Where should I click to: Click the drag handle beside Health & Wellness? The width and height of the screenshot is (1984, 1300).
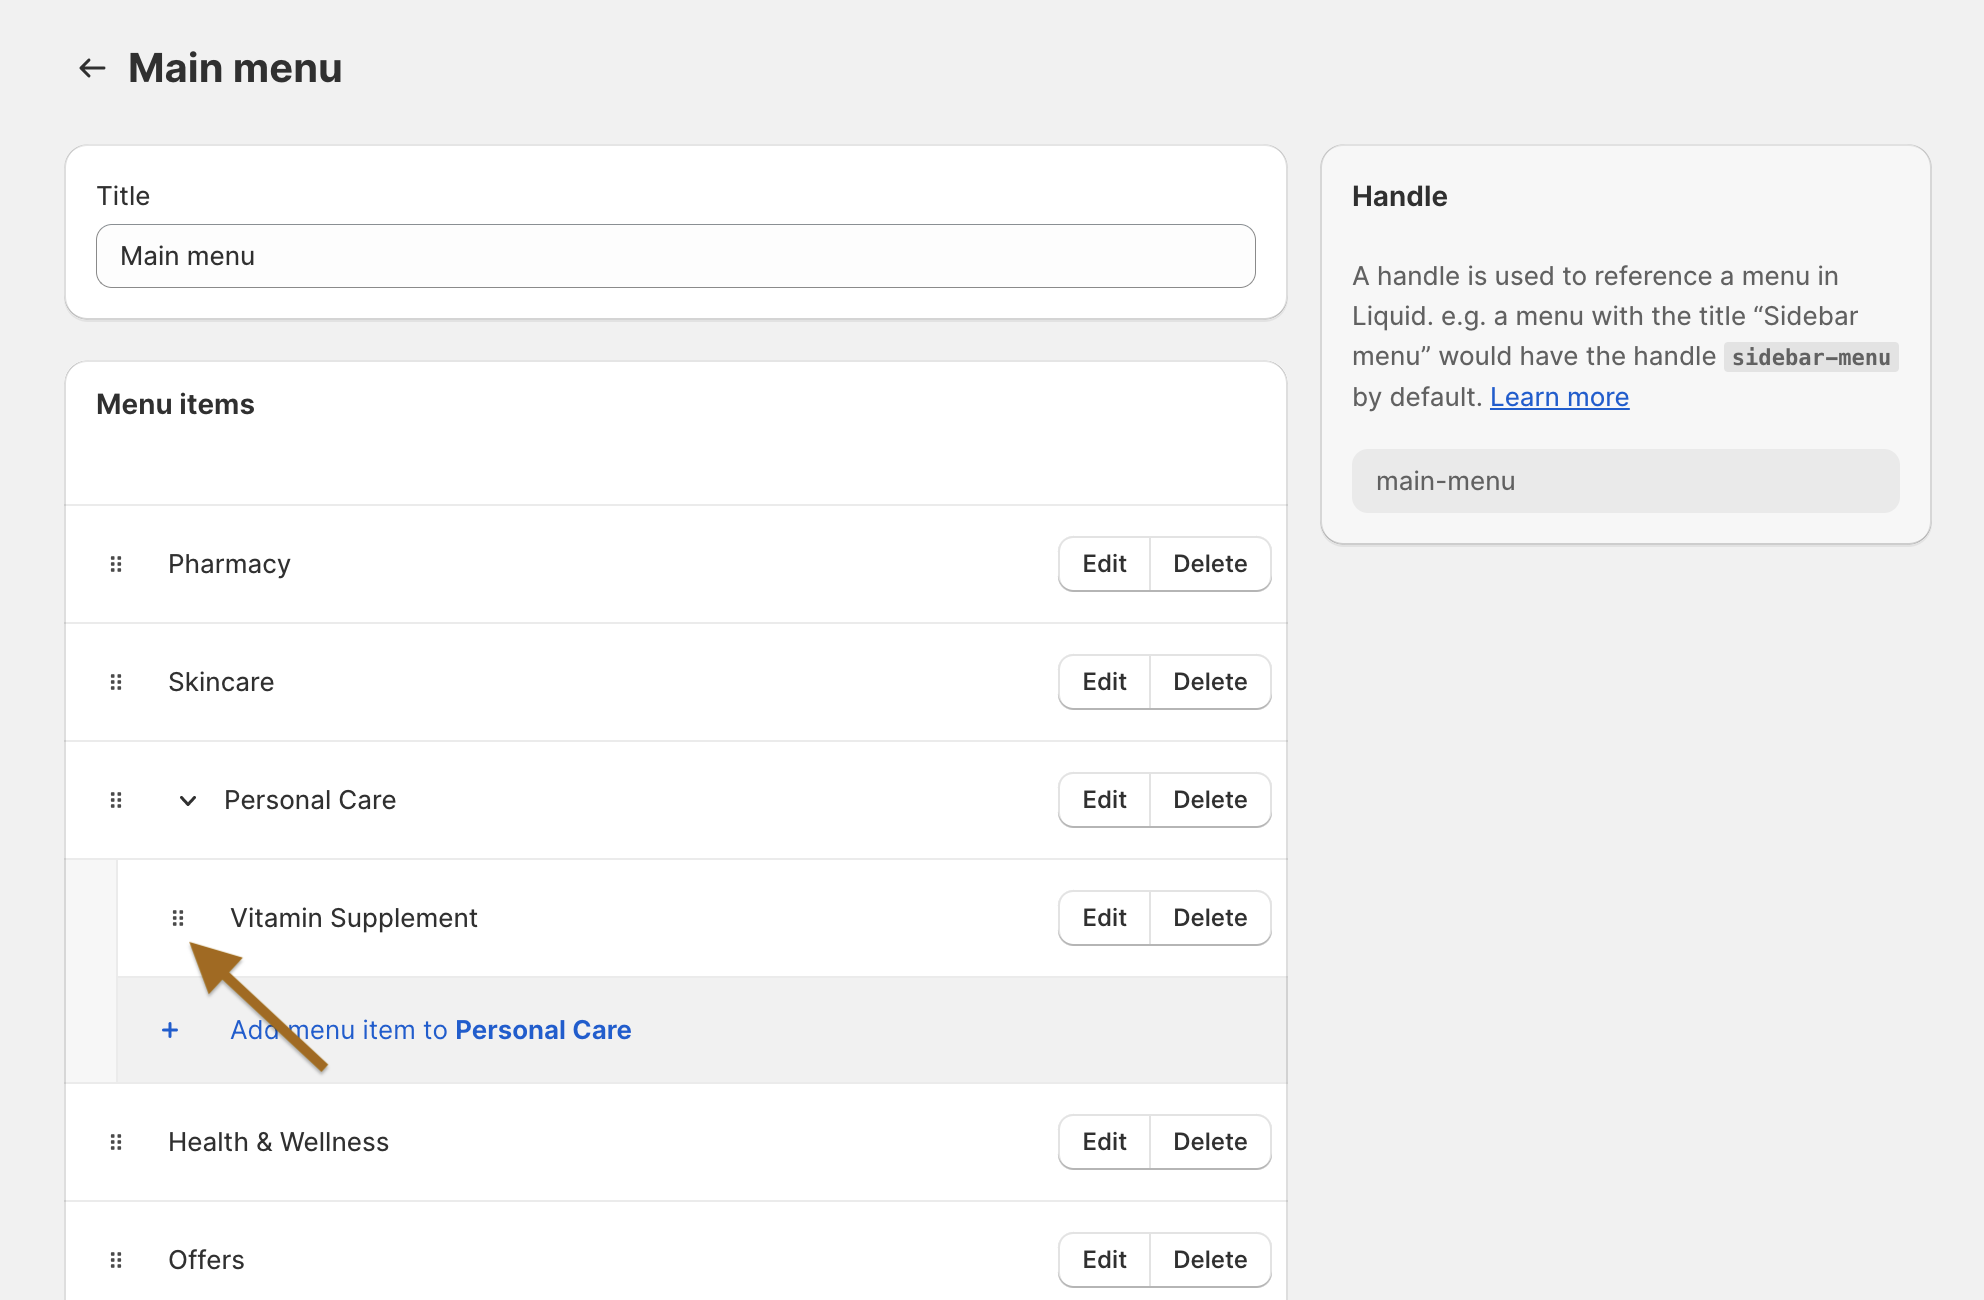(x=116, y=1142)
